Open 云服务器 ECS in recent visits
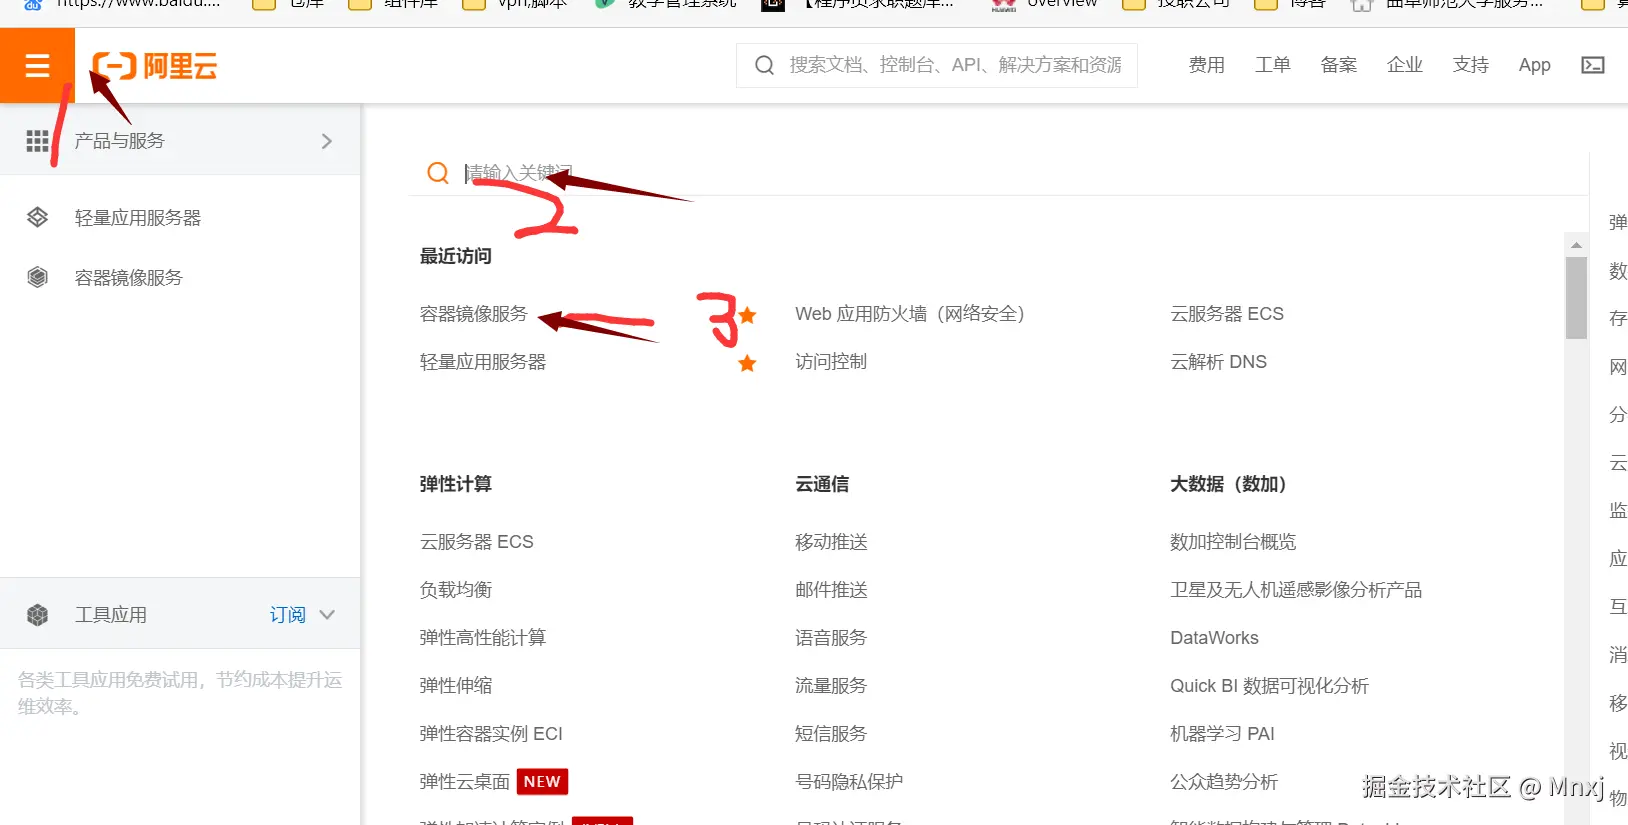The image size is (1628, 825). pyautogui.click(x=1227, y=314)
